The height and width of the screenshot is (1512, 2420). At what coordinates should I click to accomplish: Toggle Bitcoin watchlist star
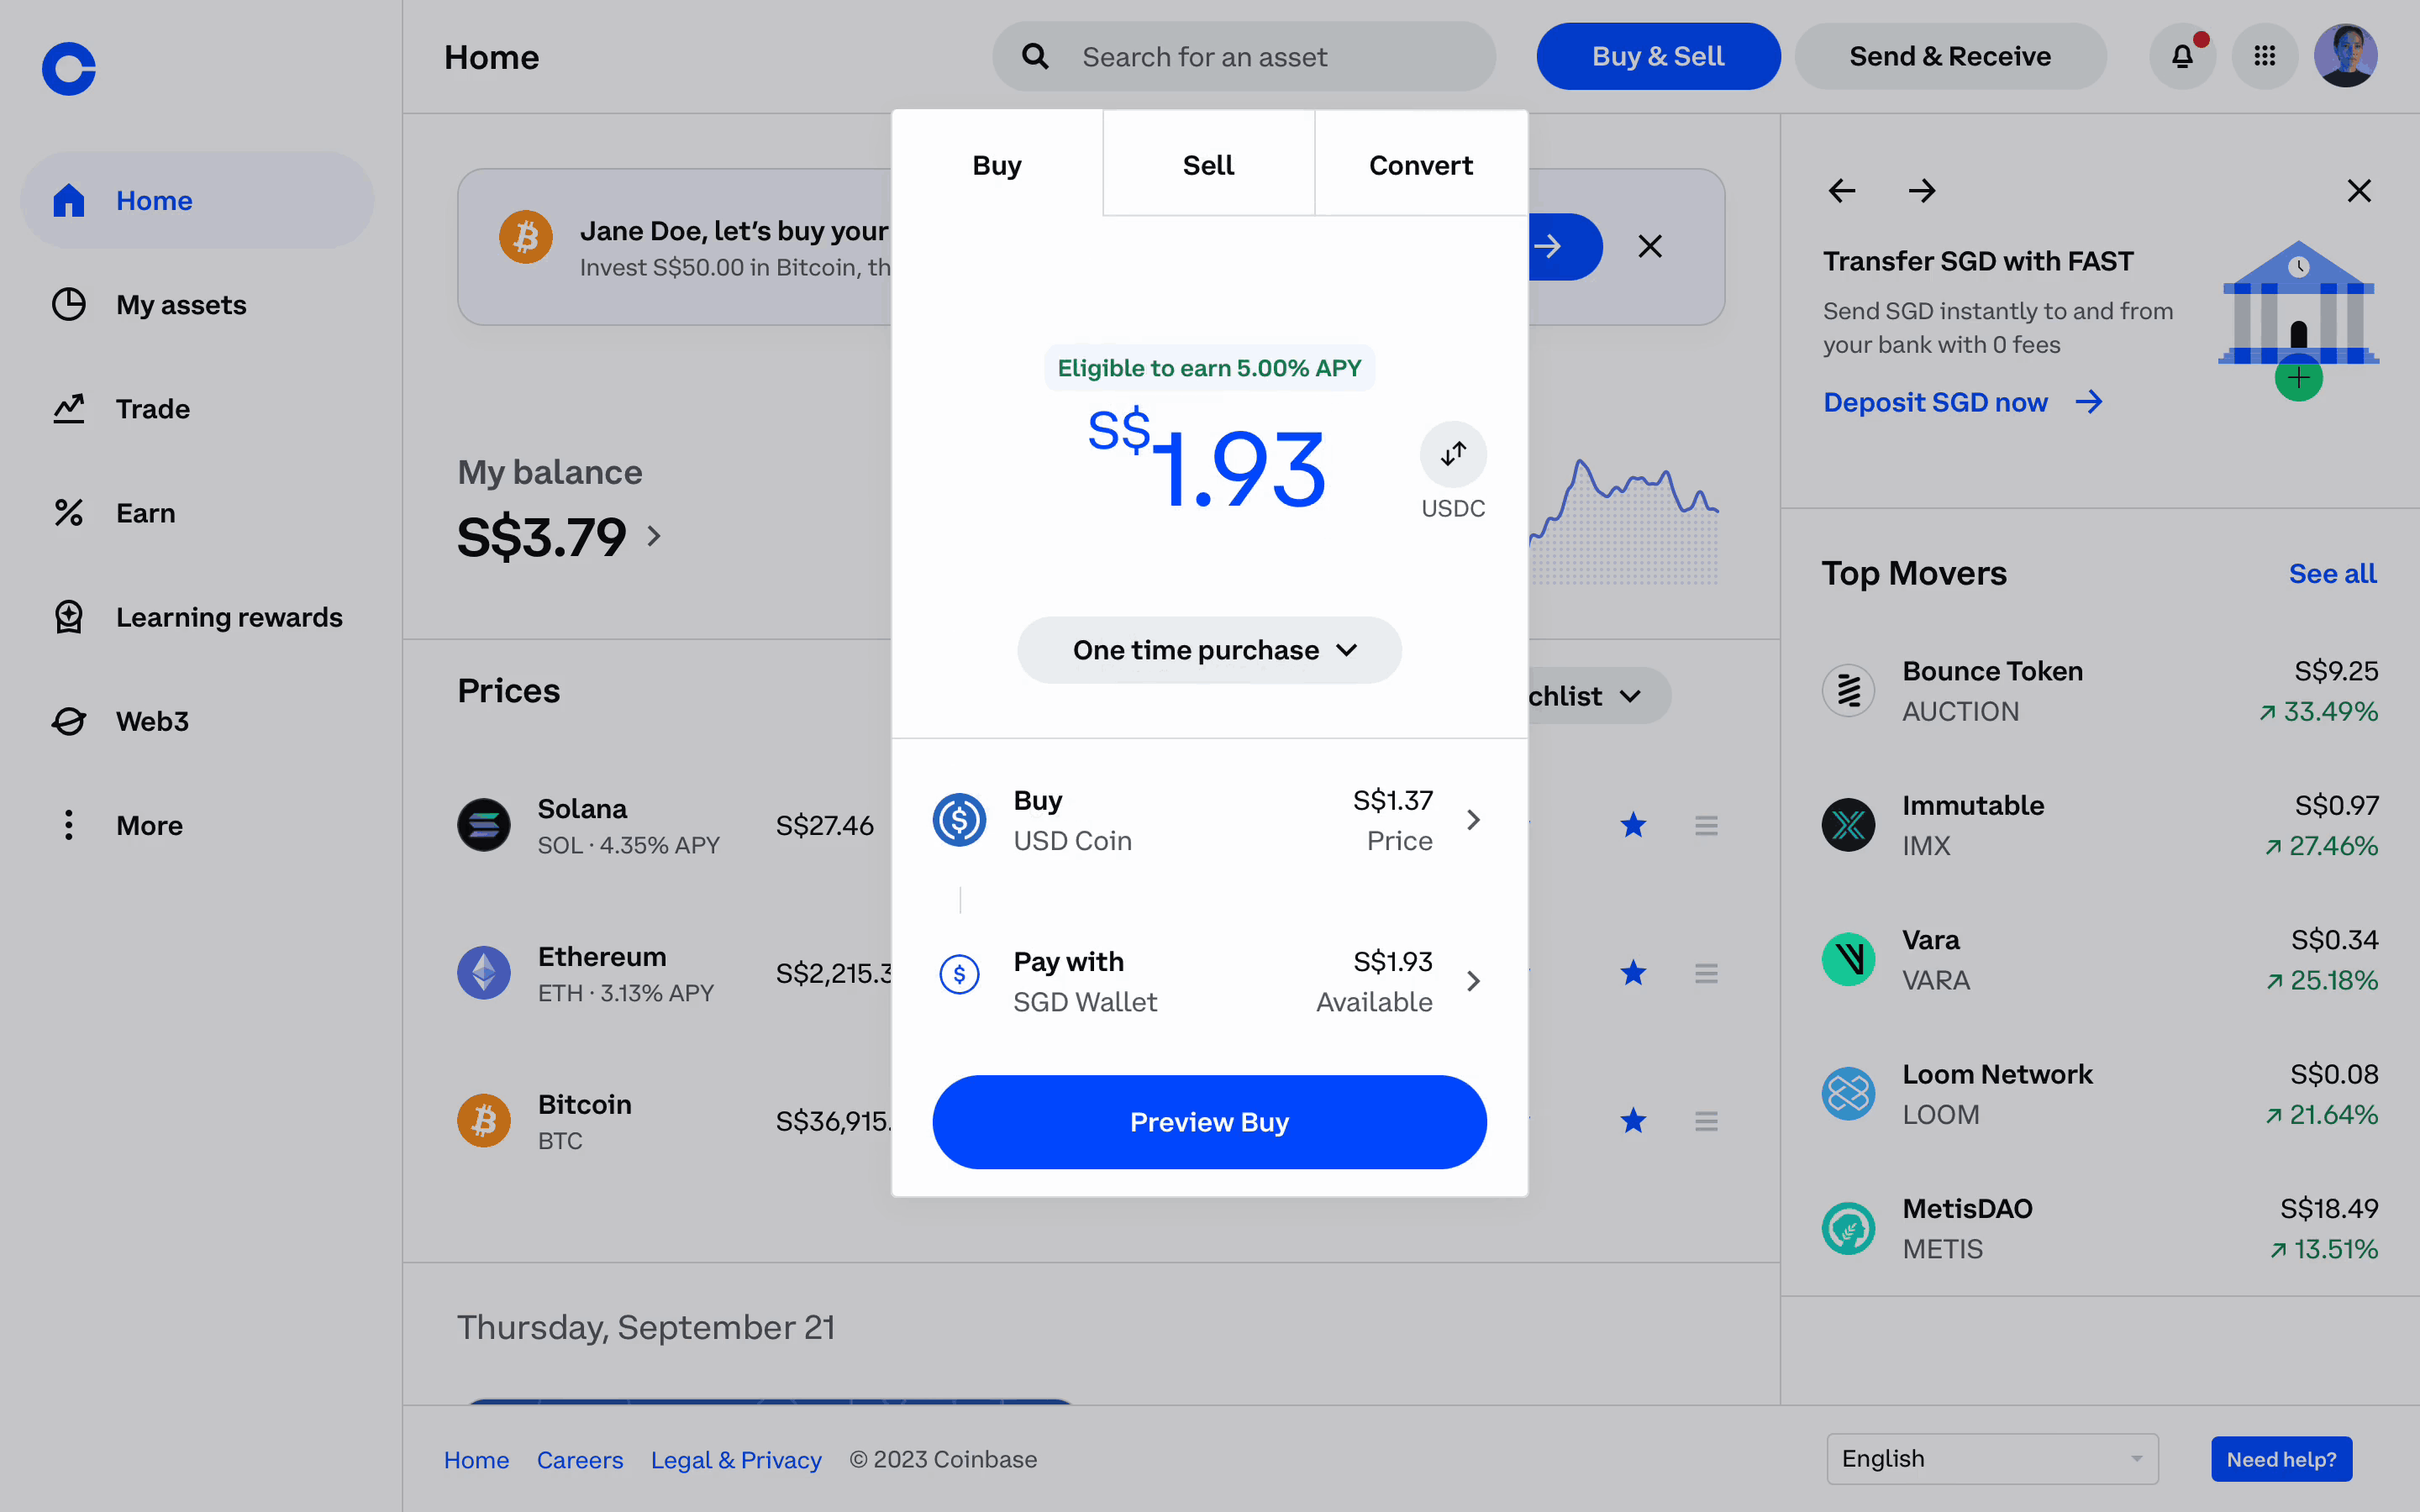pyautogui.click(x=1633, y=1121)
